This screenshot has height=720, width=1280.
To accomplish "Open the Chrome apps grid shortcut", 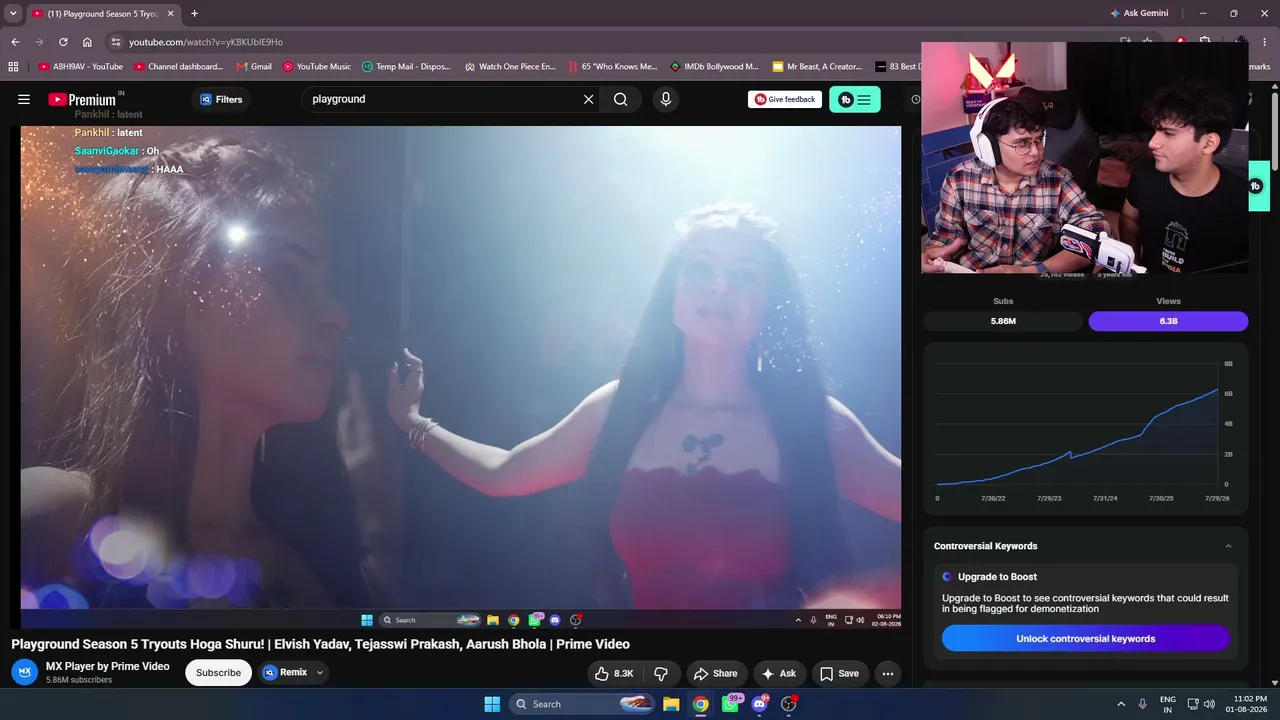I will 13,67.
